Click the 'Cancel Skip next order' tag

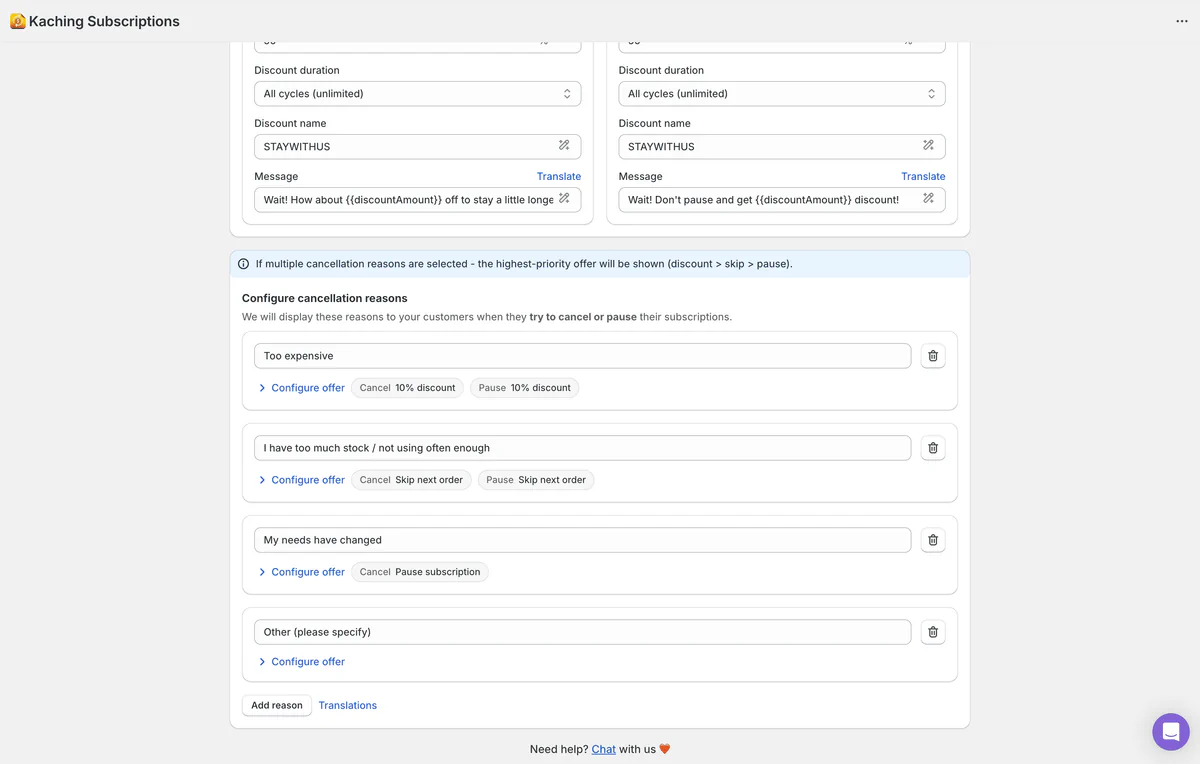pos(411,480)
